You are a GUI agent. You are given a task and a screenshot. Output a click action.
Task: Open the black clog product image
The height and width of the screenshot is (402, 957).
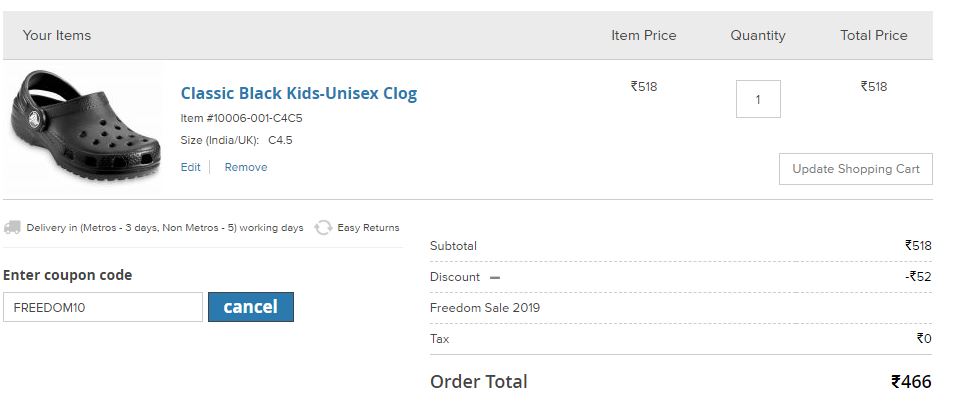pos(85,126)
